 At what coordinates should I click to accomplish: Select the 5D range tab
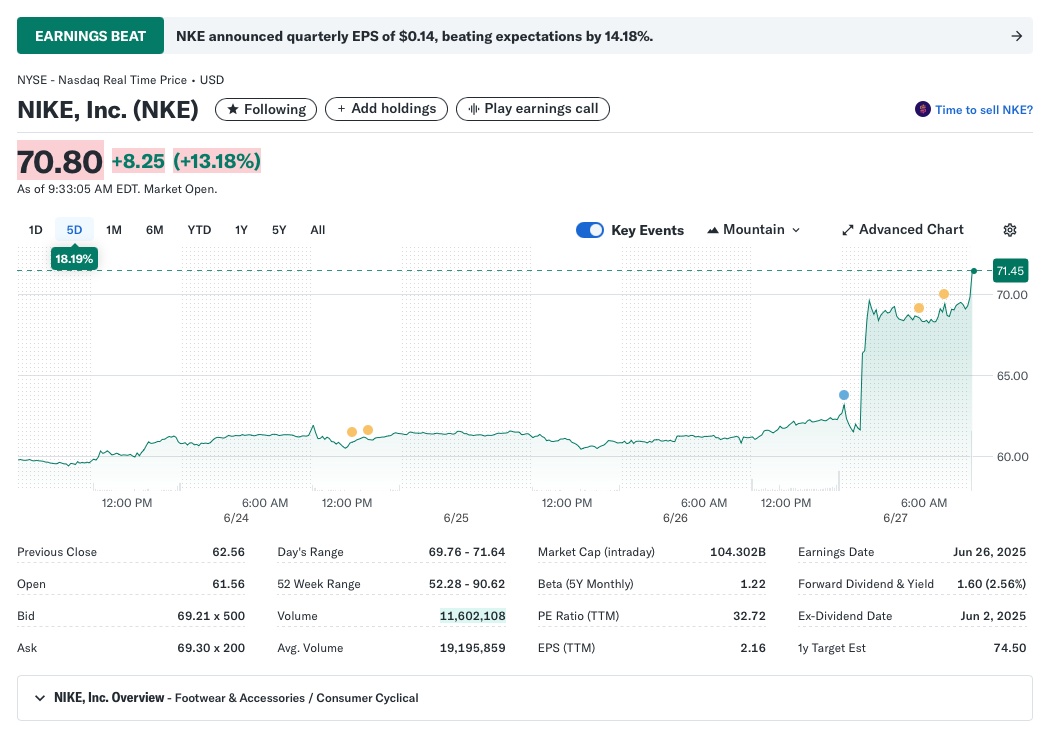(74, 230)
